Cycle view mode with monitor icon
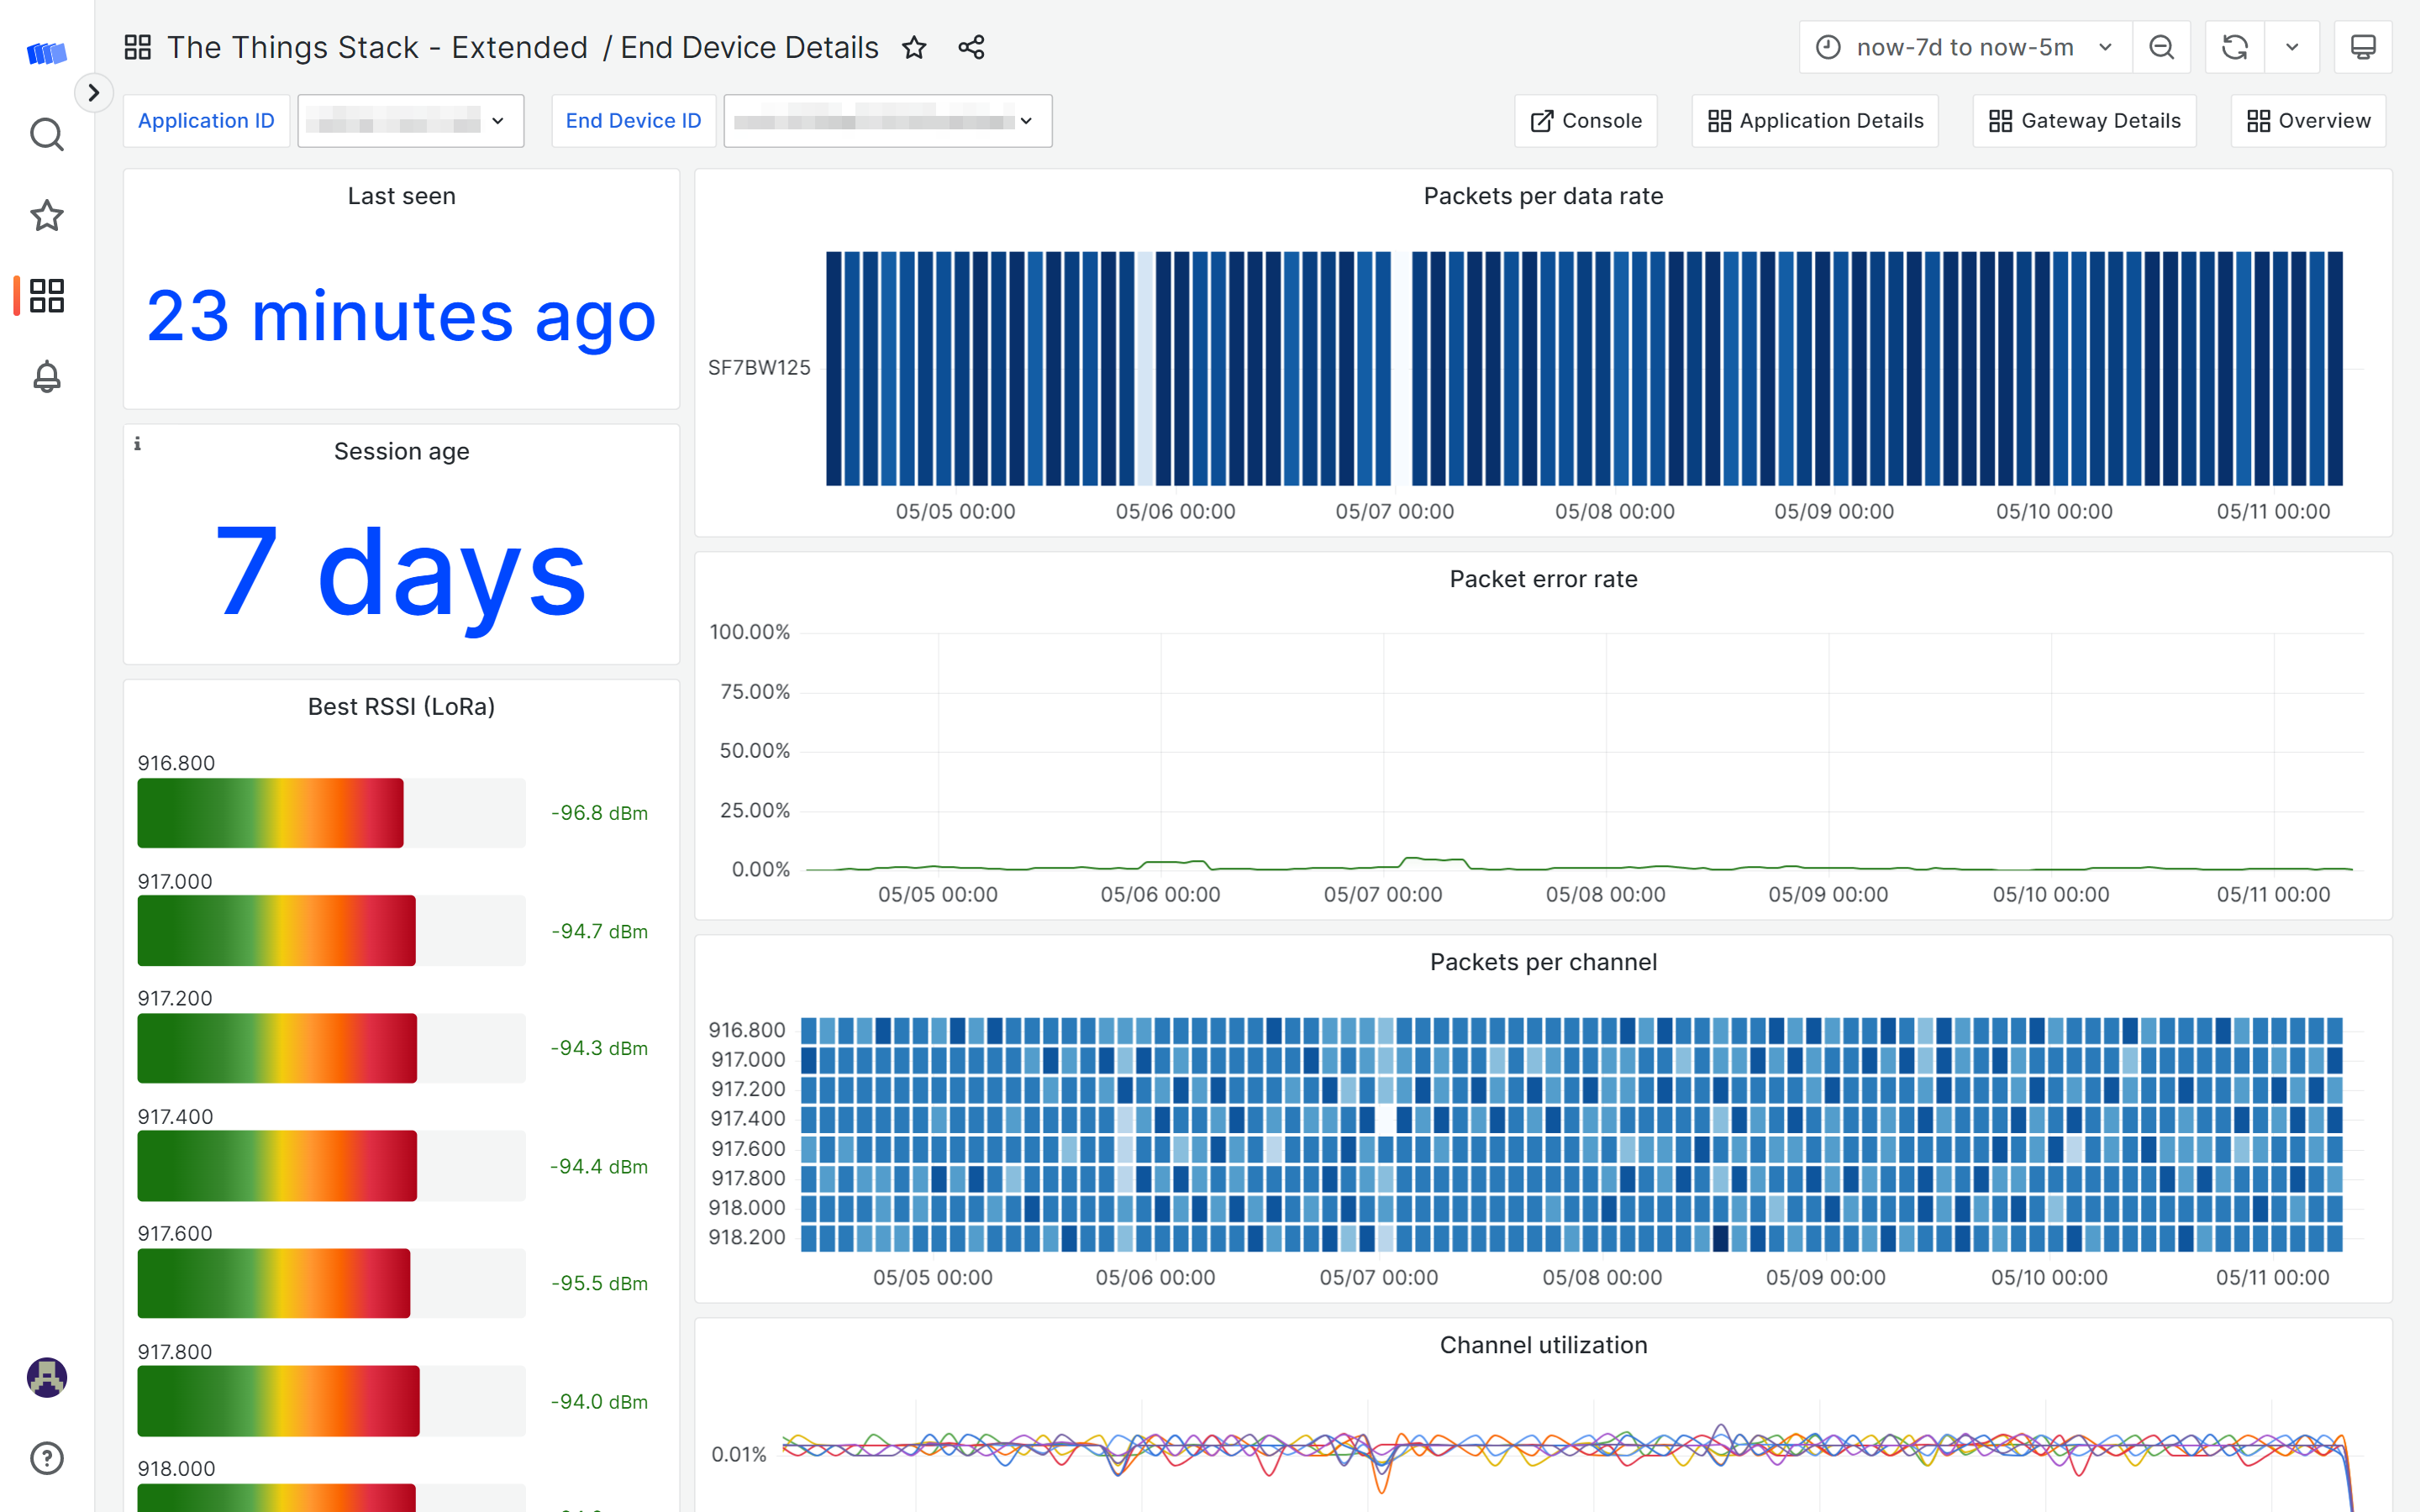This screenshot has height=1512, width=2420. [x=2362, y=47]
